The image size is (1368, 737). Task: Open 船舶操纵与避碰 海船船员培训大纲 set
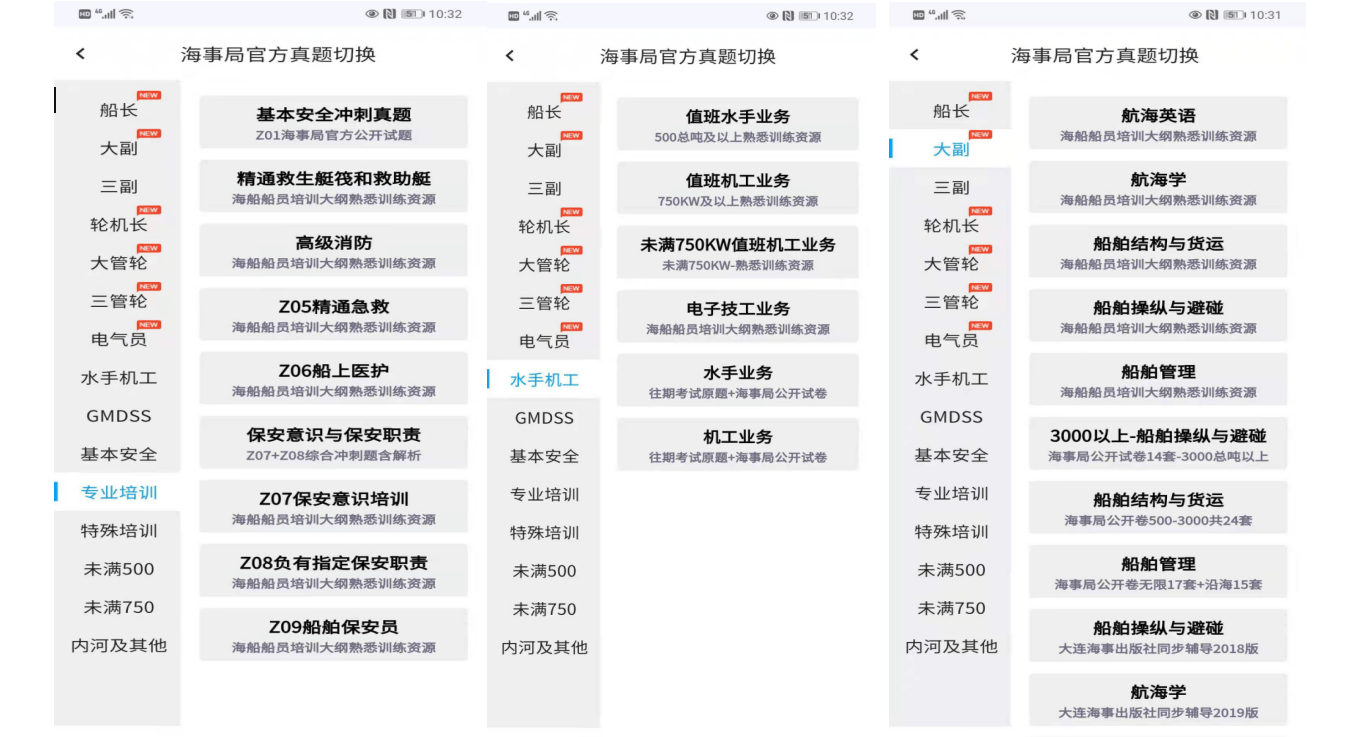(1158, 316)
